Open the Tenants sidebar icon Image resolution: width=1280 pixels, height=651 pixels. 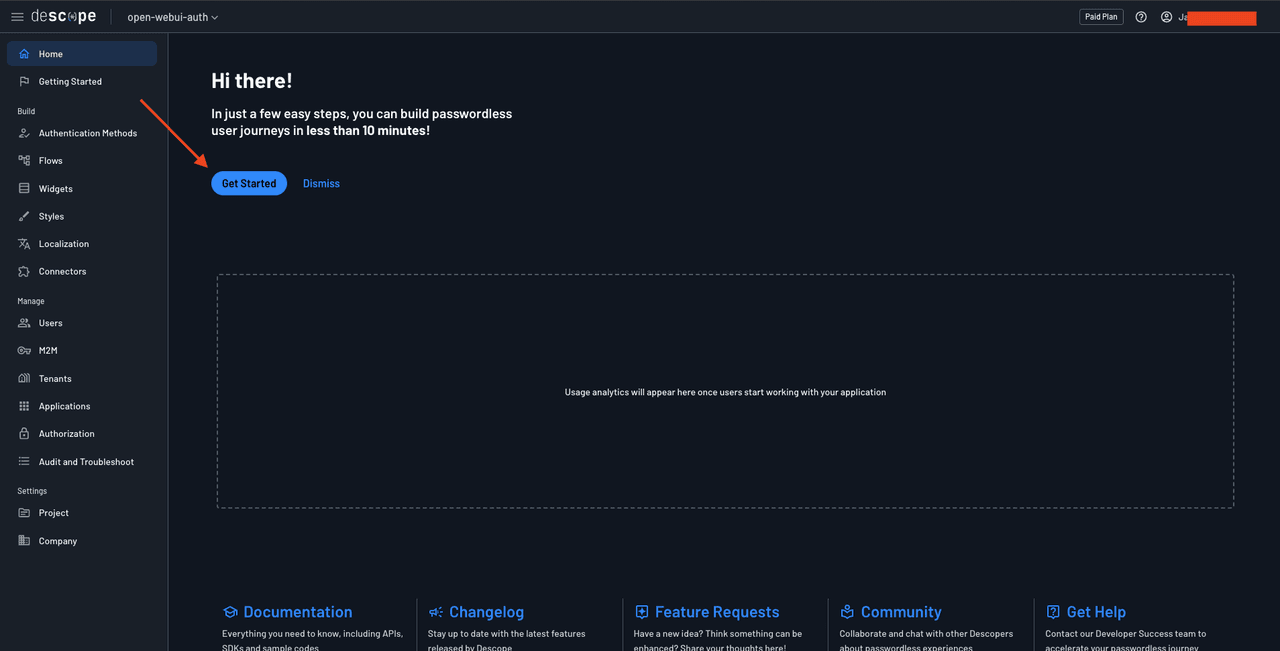[x=23, y=378]
